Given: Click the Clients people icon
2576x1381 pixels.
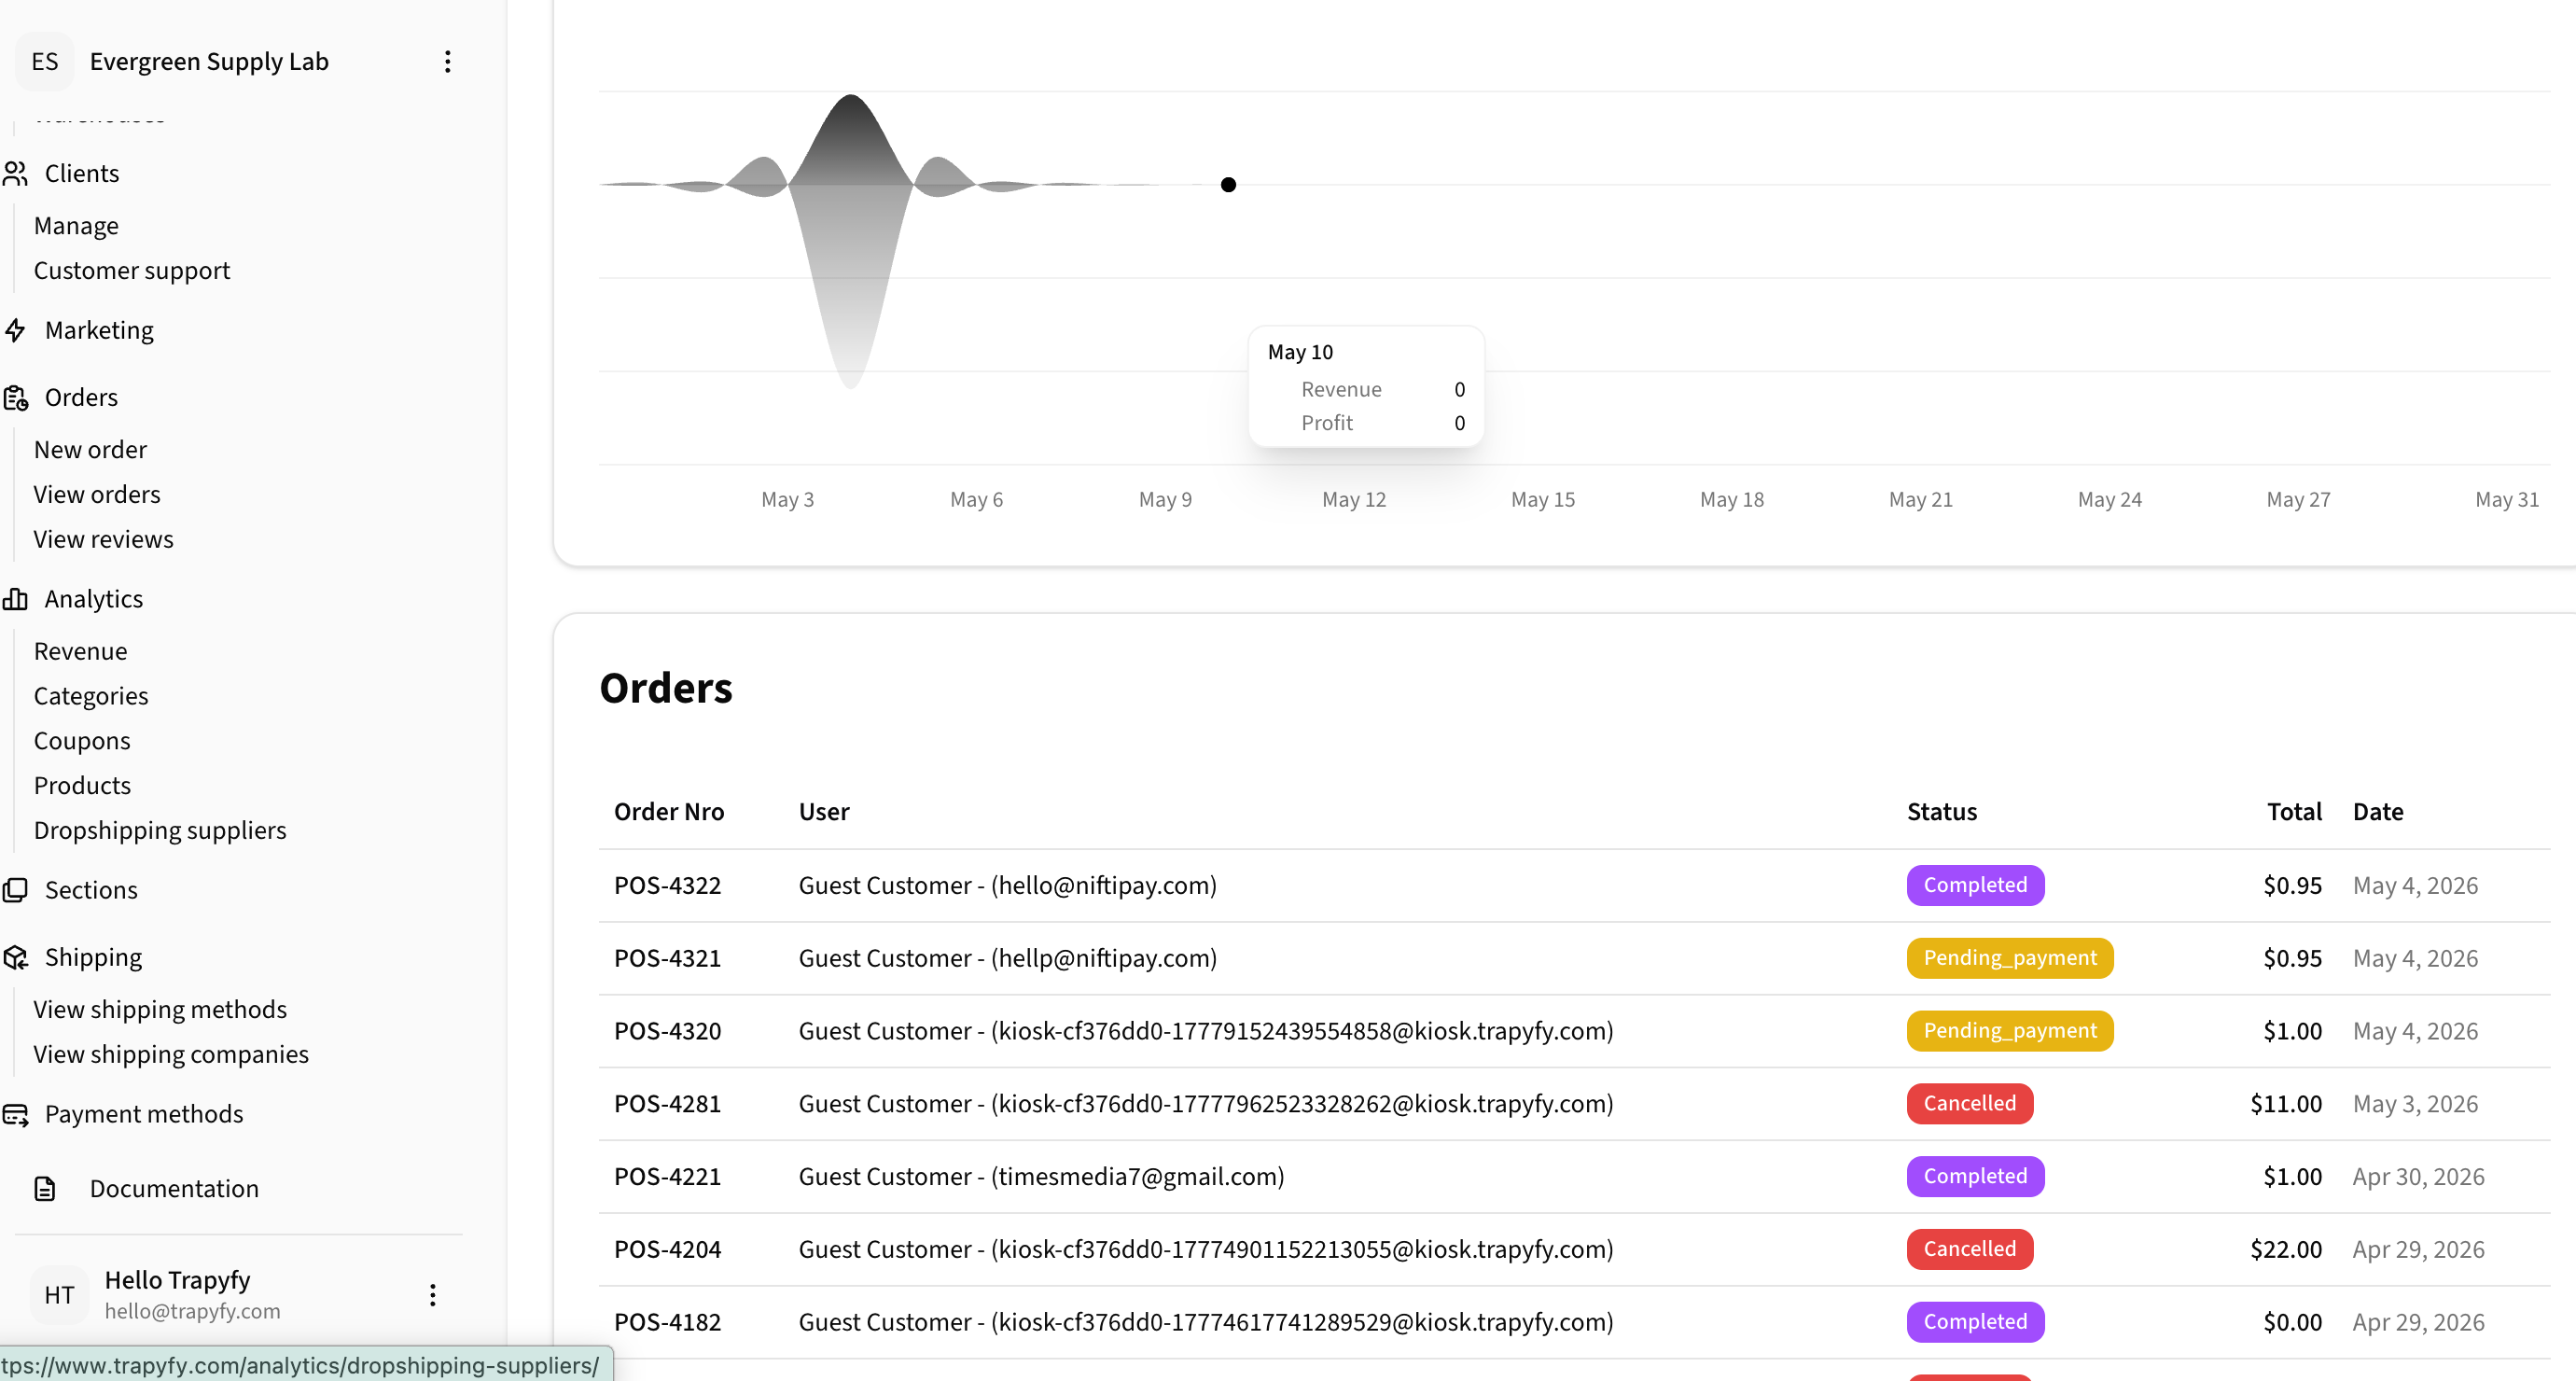Looking at the screenshot, I should click(x=15, y=174).
